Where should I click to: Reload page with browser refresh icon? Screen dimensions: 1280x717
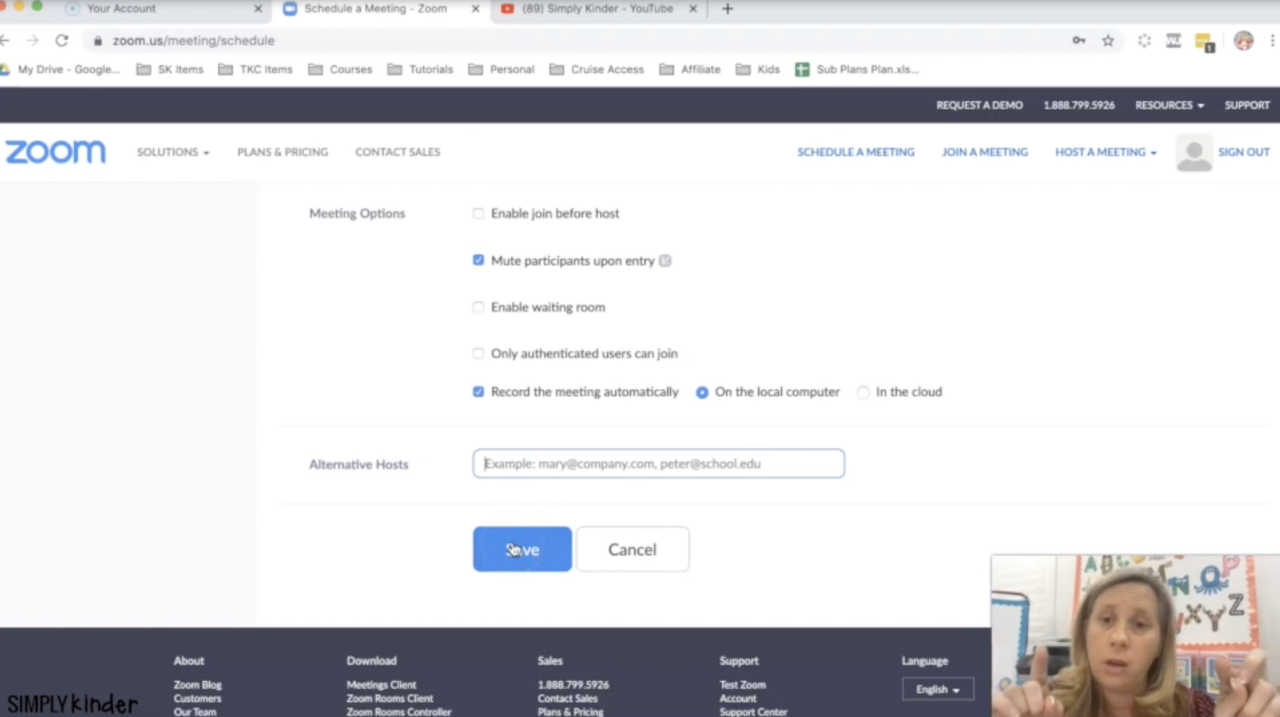point(62,41)
